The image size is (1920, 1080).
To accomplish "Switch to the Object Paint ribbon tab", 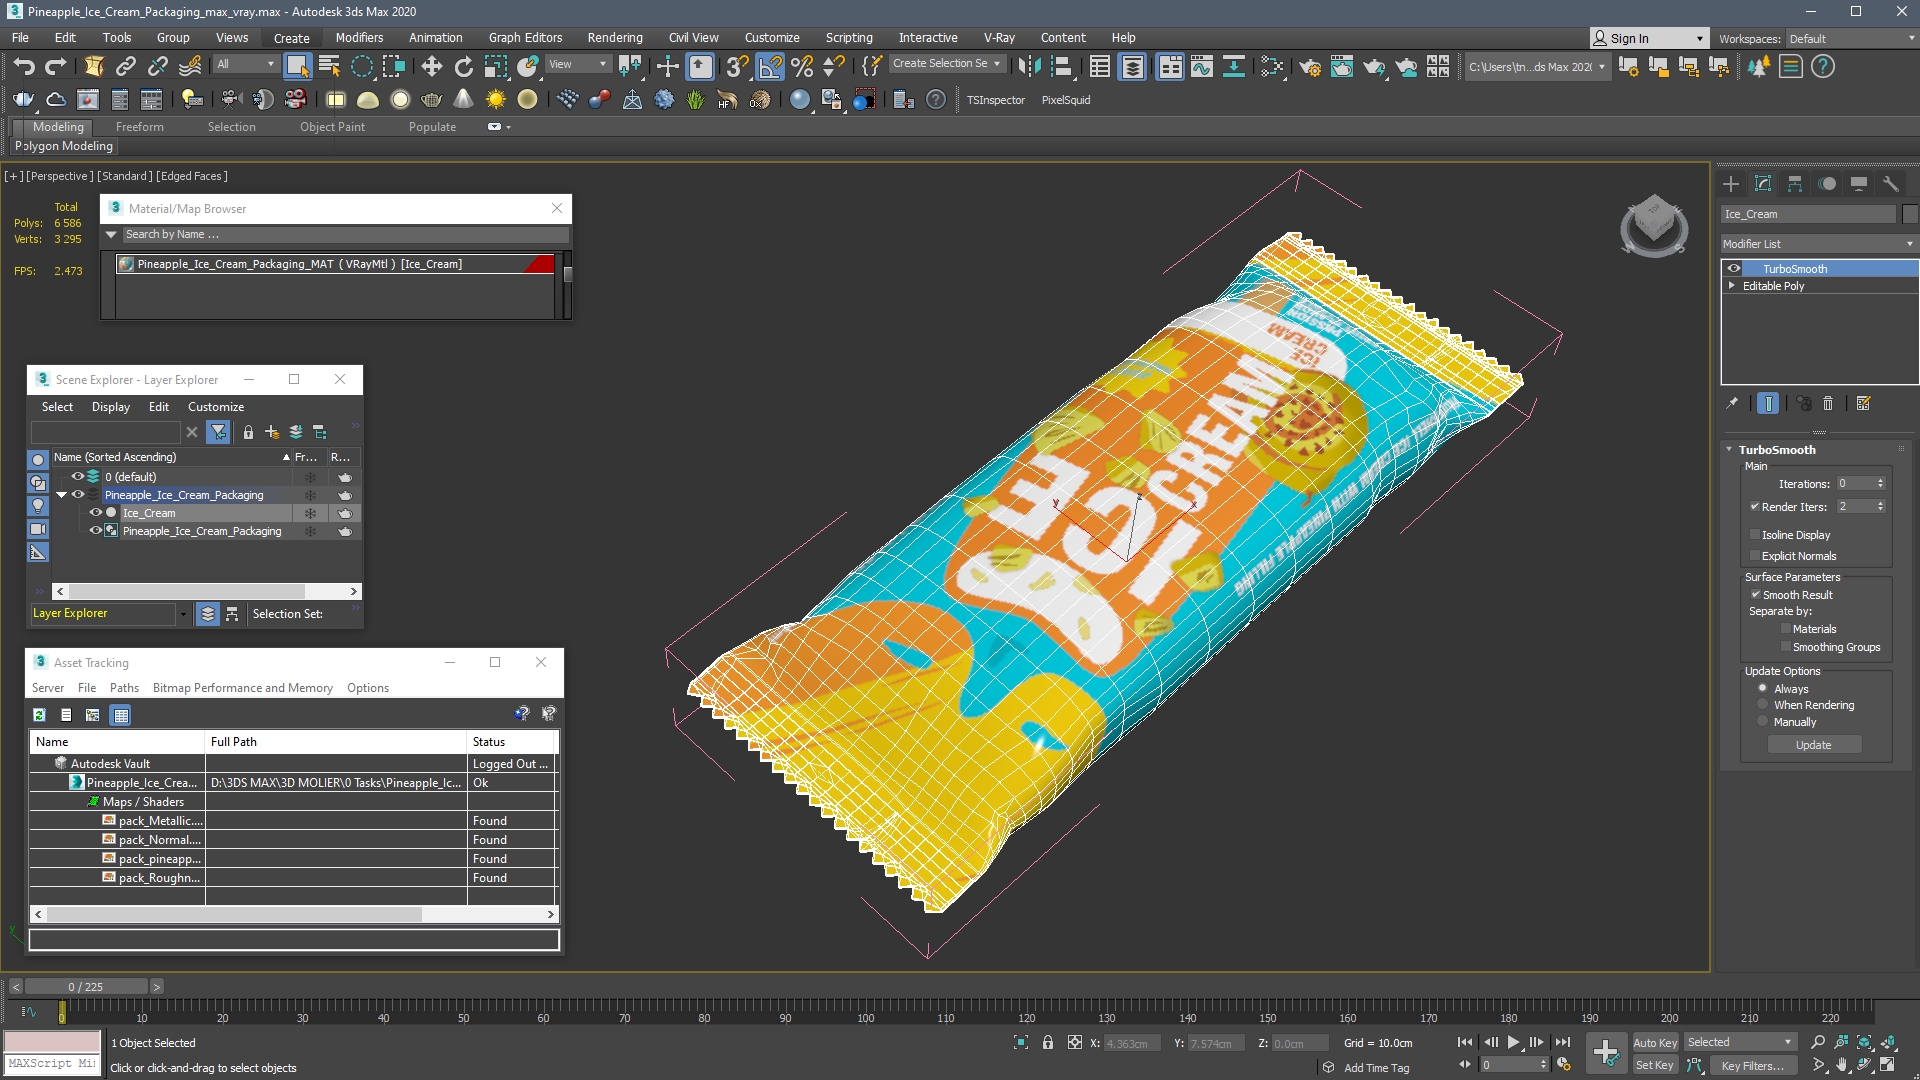I will point(332,127).
